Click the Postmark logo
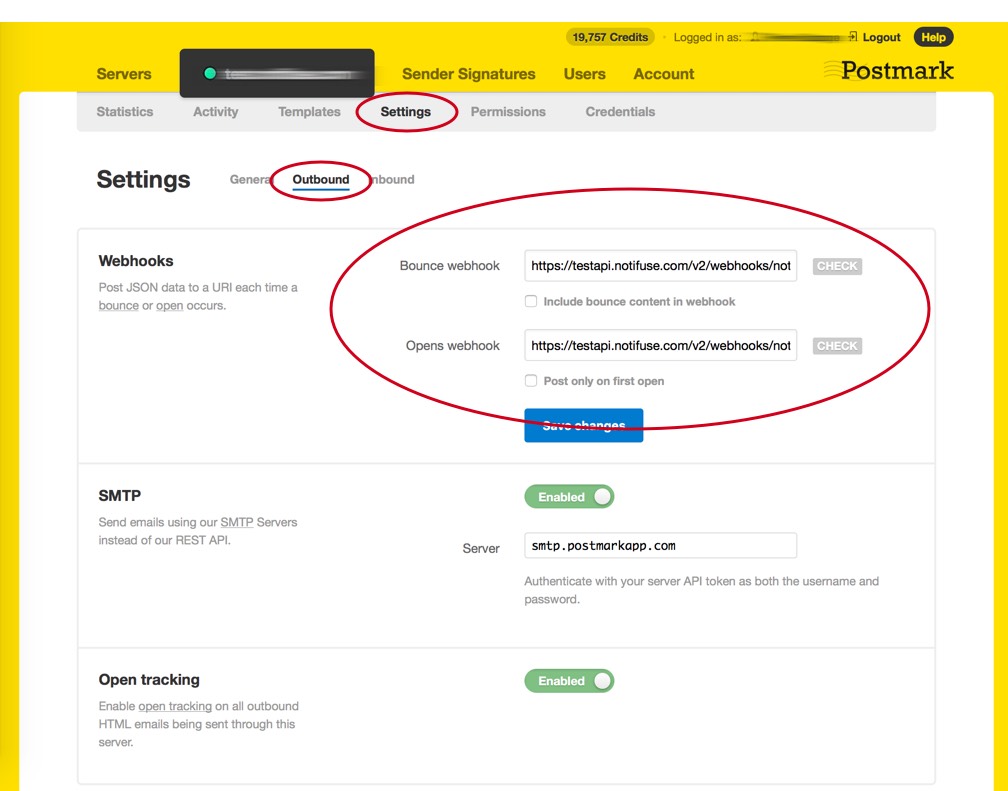Image resolution: width=1008 pixels, height=791 pixels. [889, 71]
